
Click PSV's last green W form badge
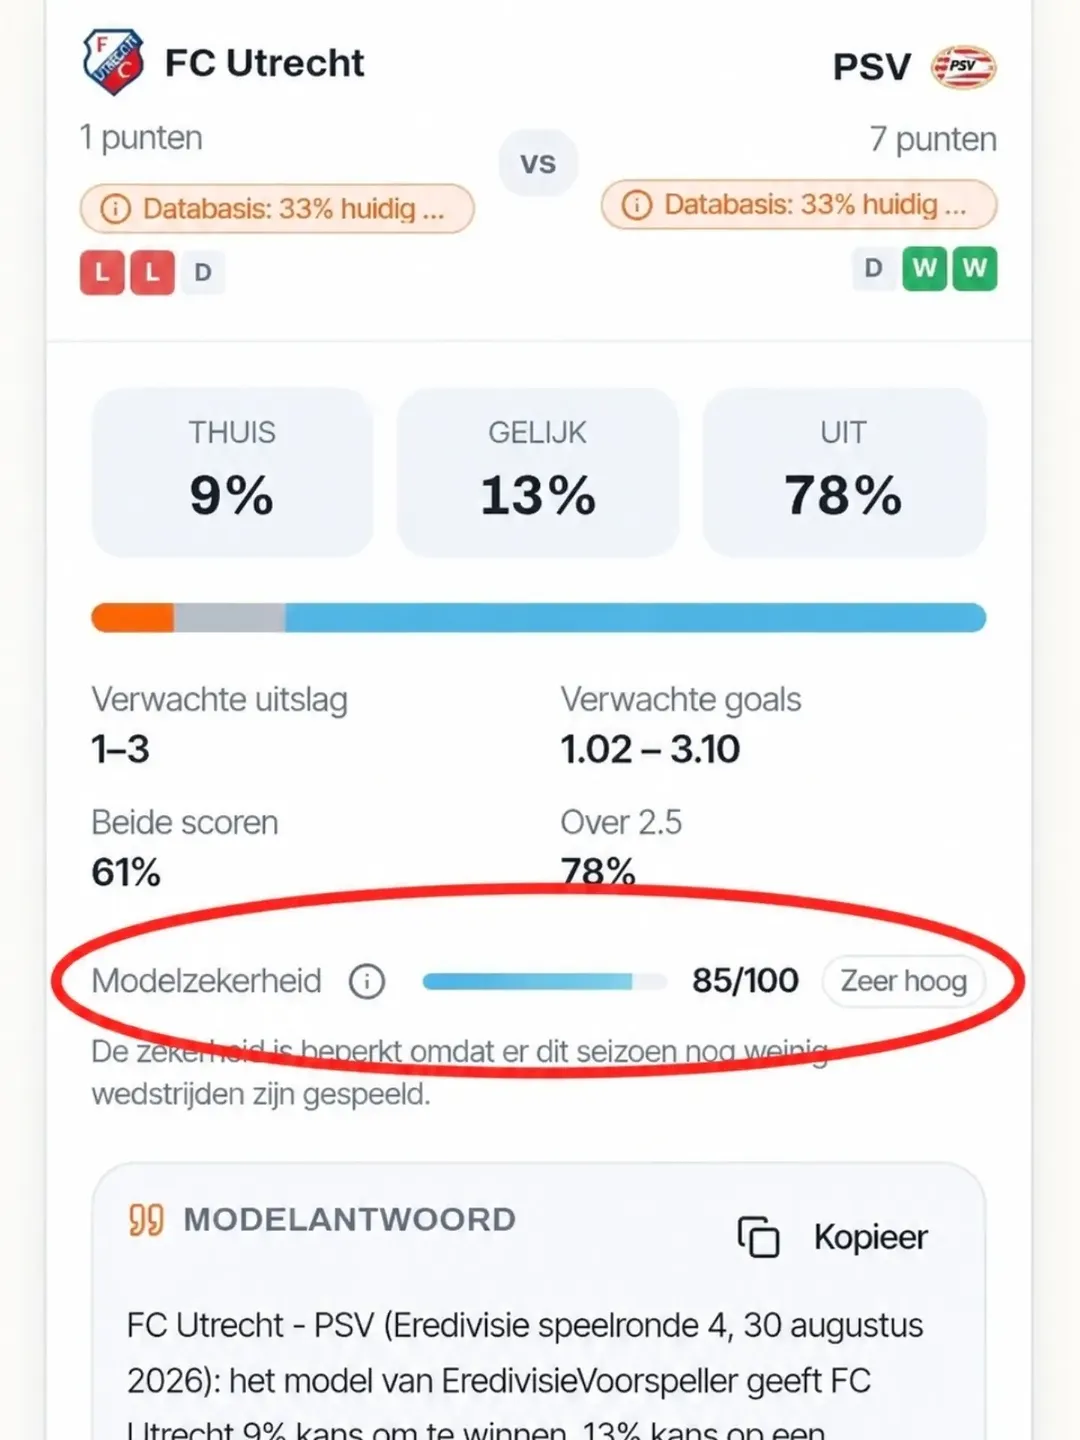click(974, 268)
